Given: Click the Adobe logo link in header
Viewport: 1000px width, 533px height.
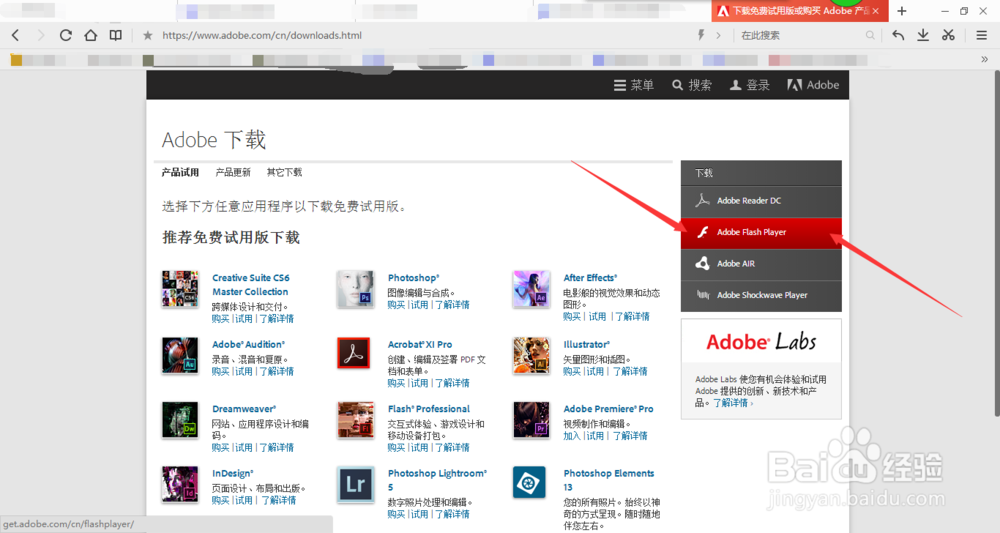Looking at the screenshot, I should (x=813, y=85).
